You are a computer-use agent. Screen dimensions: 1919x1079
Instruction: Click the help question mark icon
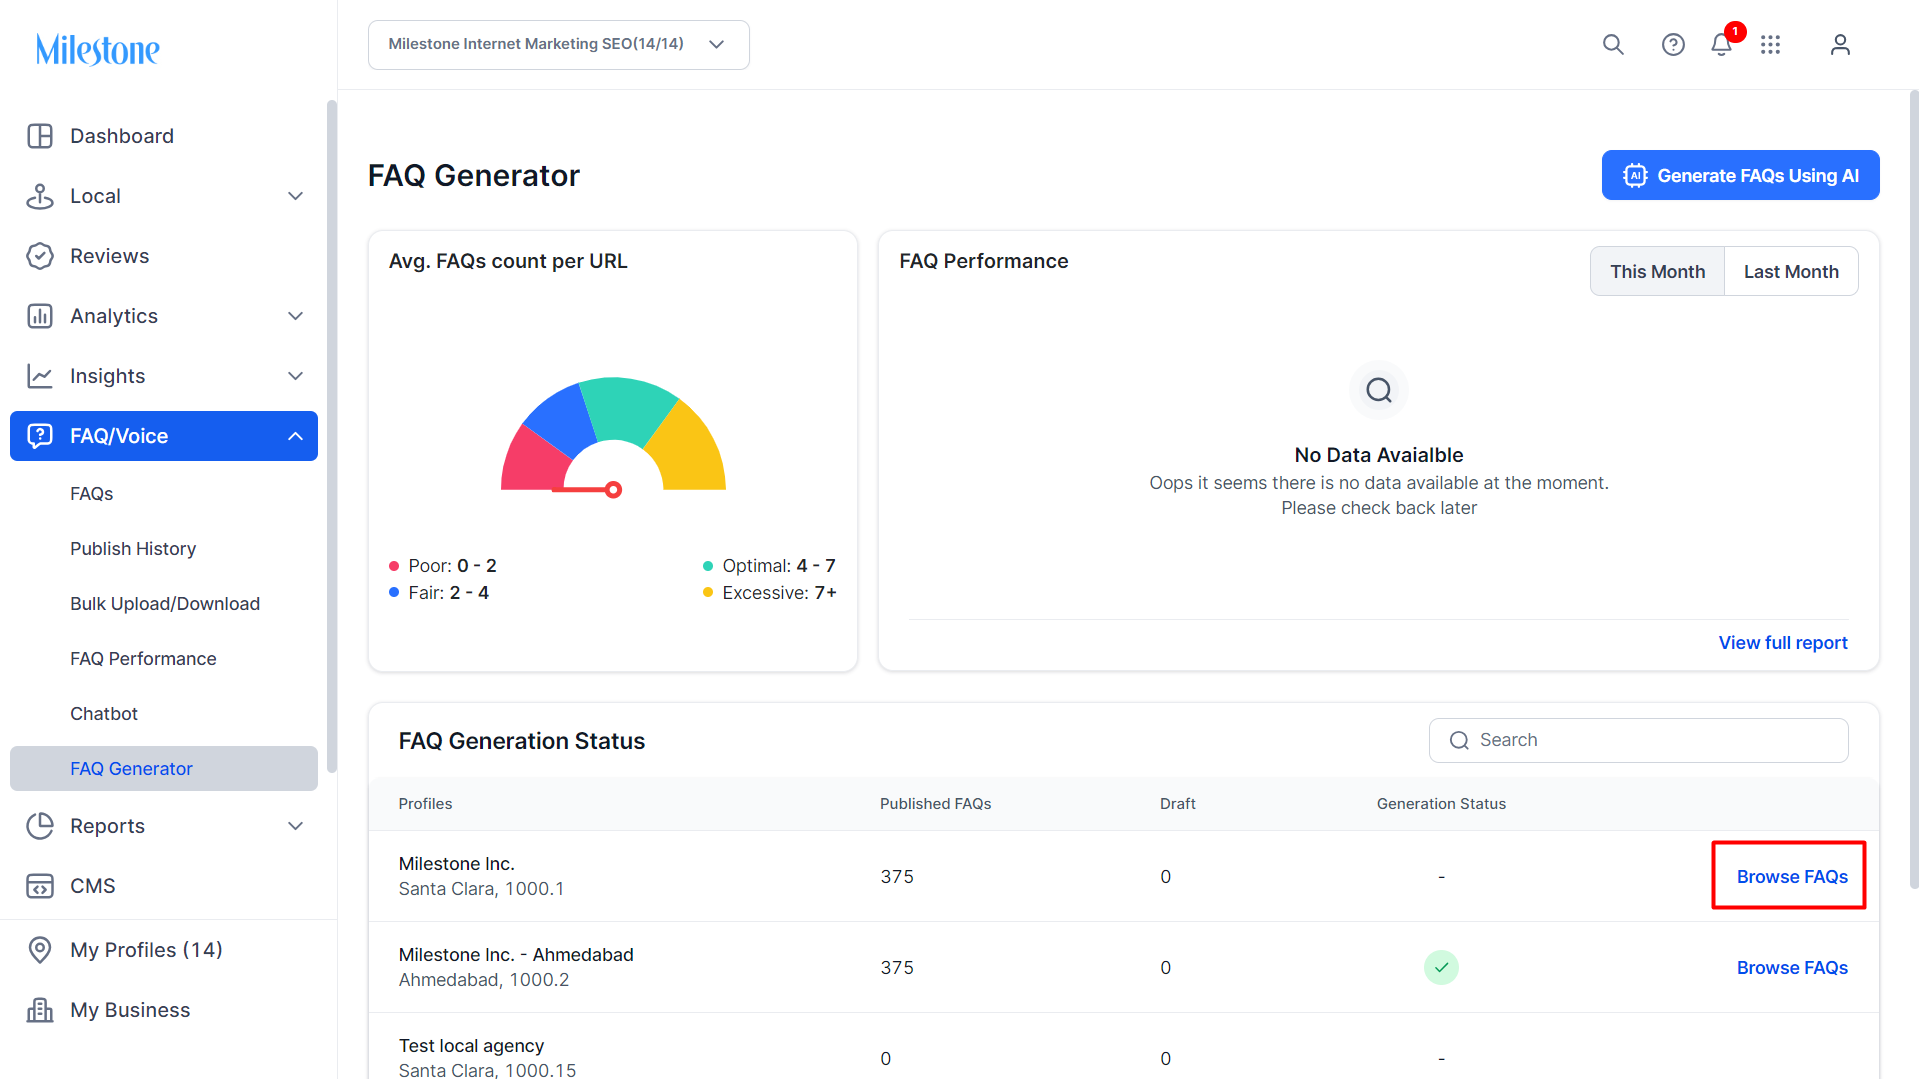pos(1673,45)
